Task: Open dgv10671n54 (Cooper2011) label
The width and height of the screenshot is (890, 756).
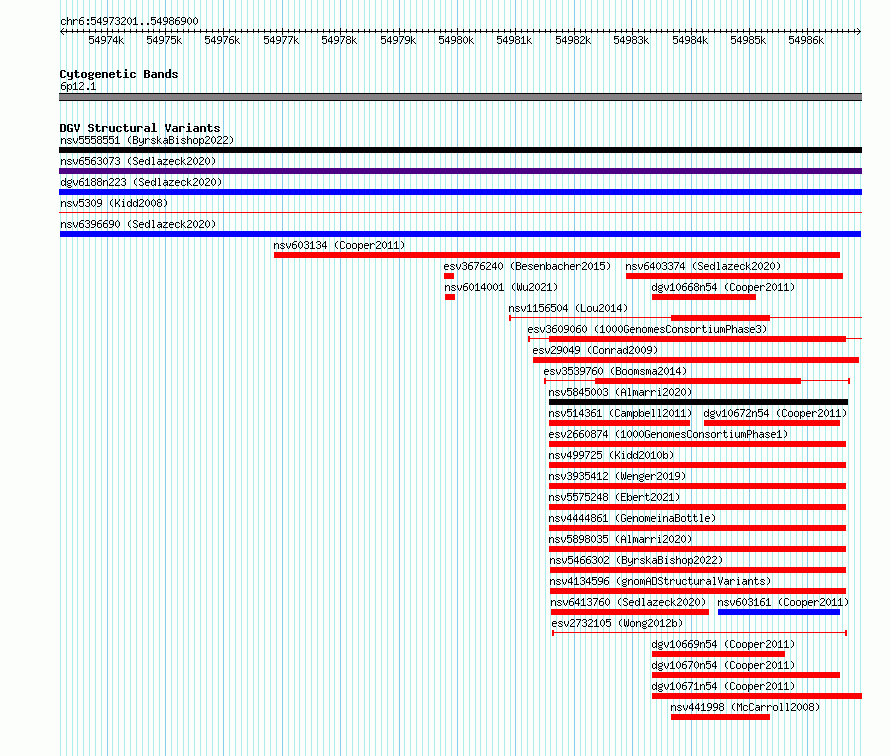Action: 723,686
